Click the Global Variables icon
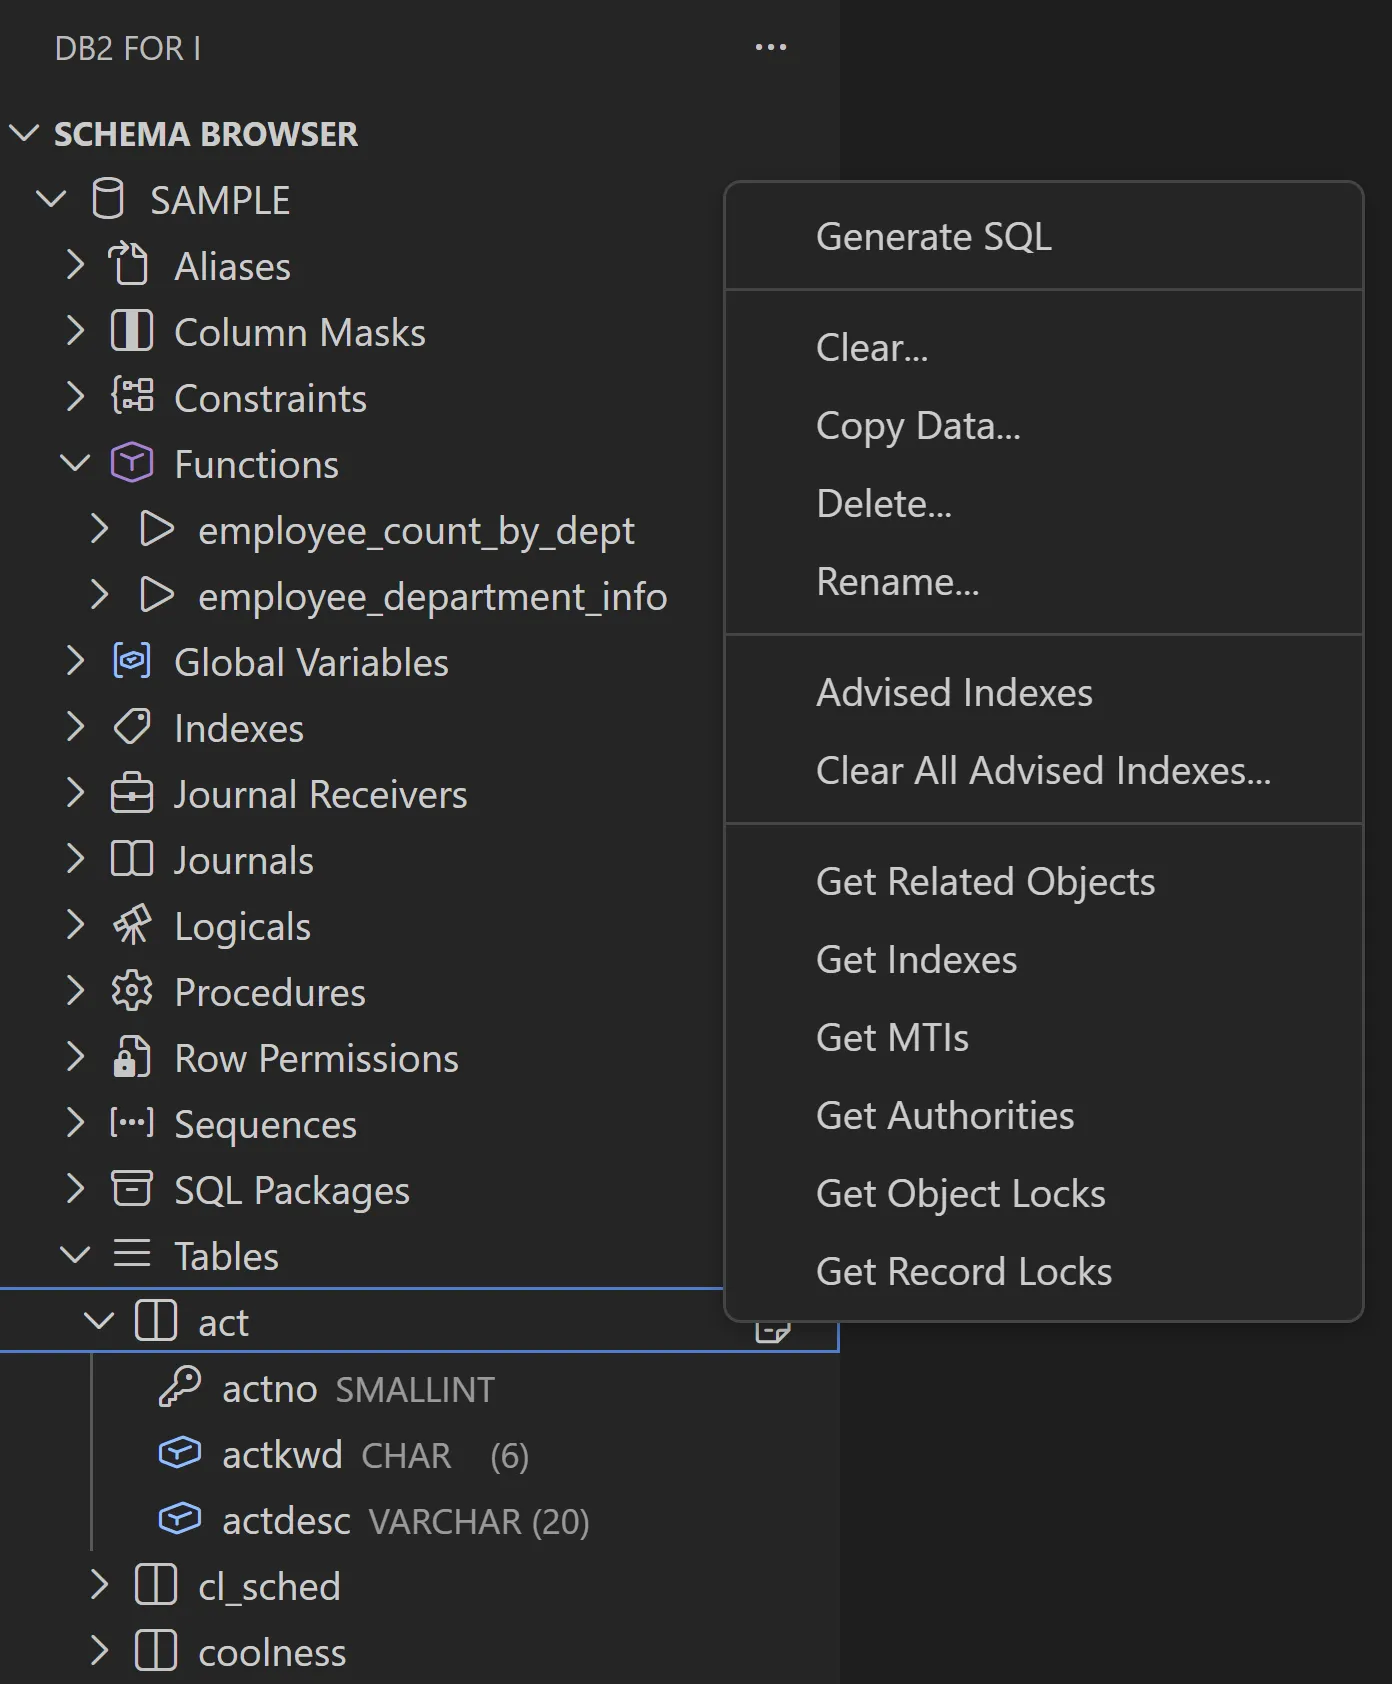 132,662
